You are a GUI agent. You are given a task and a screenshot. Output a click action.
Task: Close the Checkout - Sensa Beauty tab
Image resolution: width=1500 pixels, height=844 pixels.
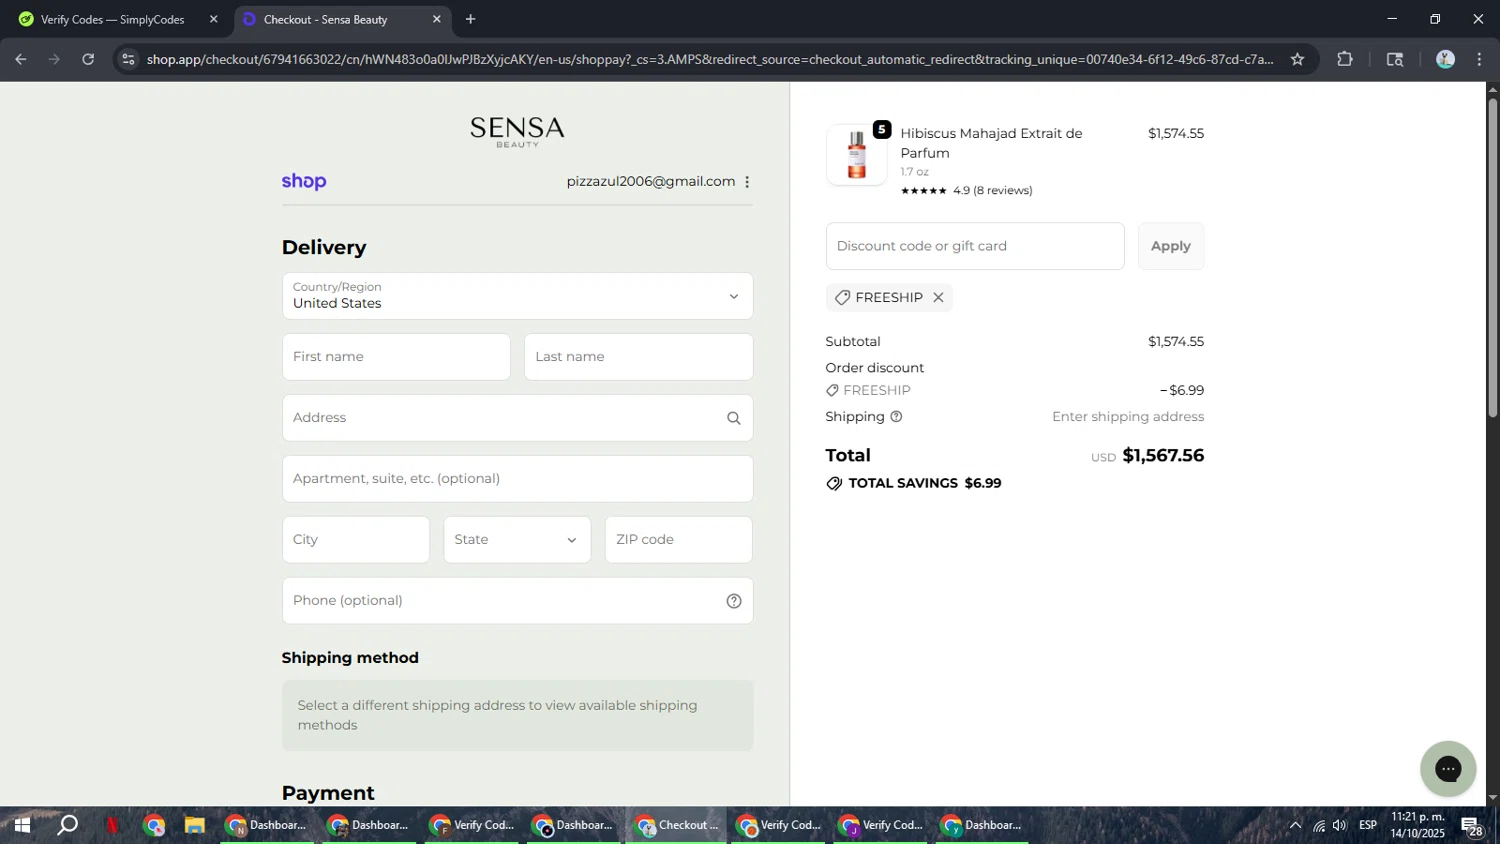pos(436,19)
